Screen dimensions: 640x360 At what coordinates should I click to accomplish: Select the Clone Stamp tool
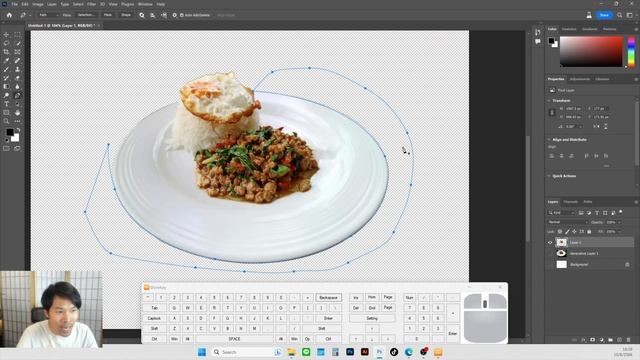coord(18,69)
